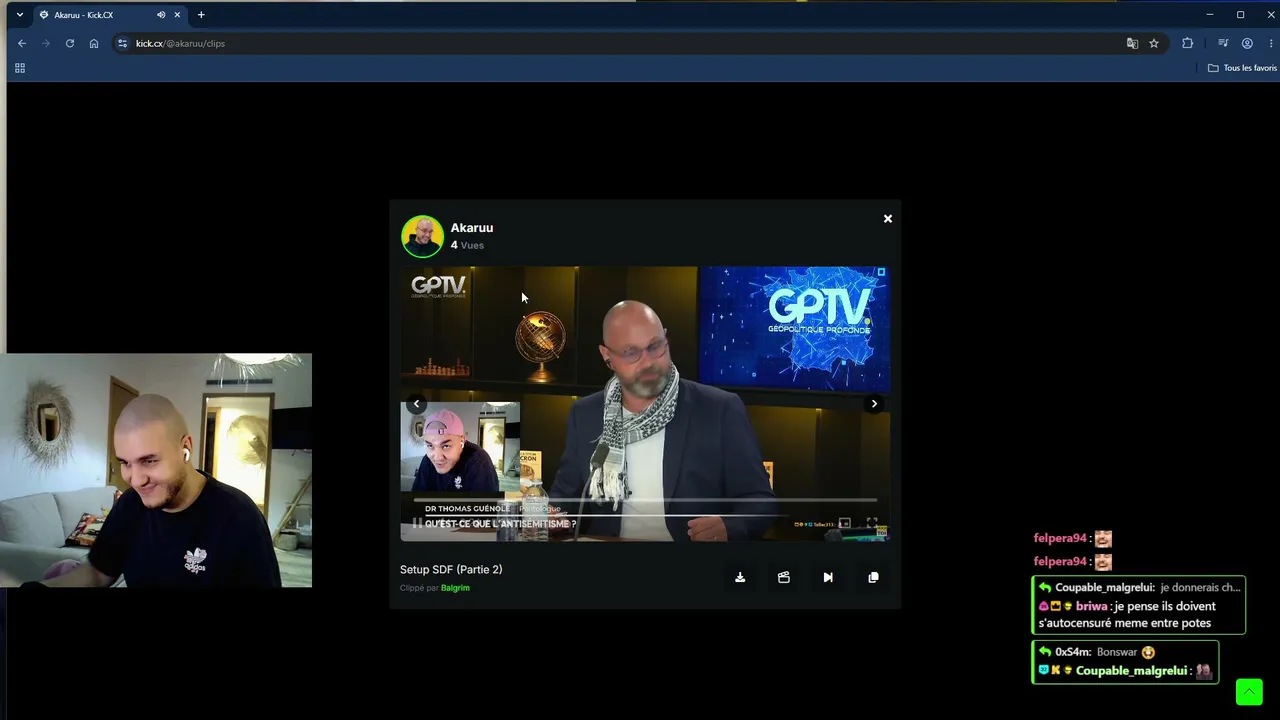The width and height of the screenshot is (1280, 720).
Task: Go back in browser history
Action: (x=22, y=43)
